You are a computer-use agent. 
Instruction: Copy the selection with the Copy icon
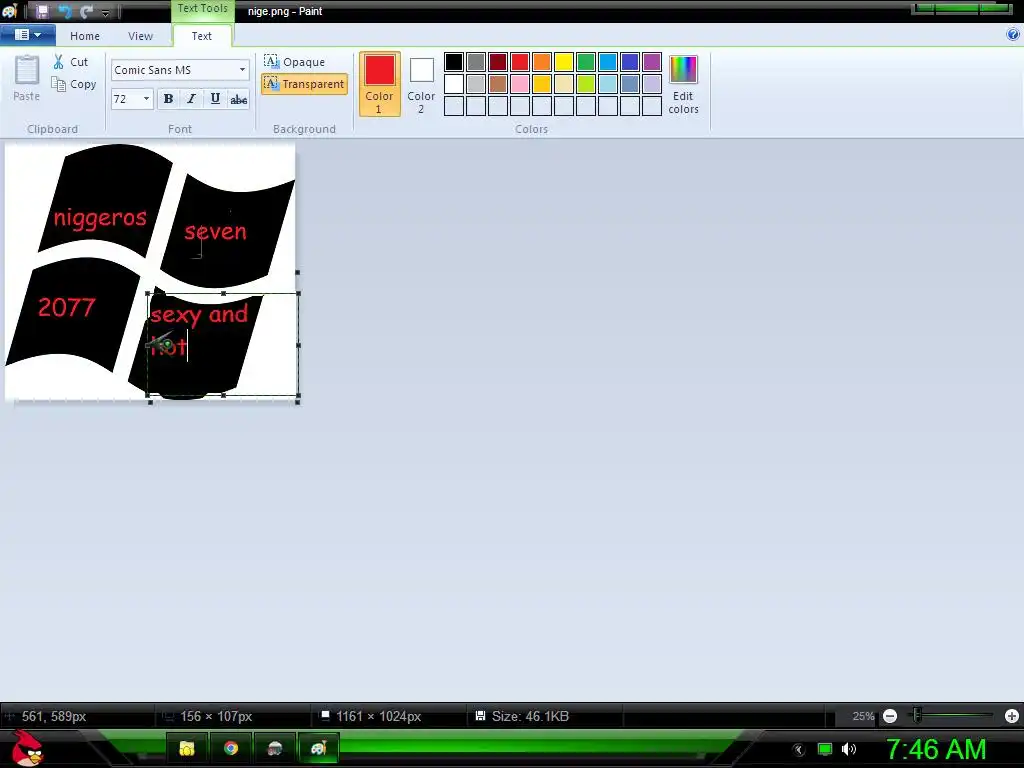[x=59, y=84]
